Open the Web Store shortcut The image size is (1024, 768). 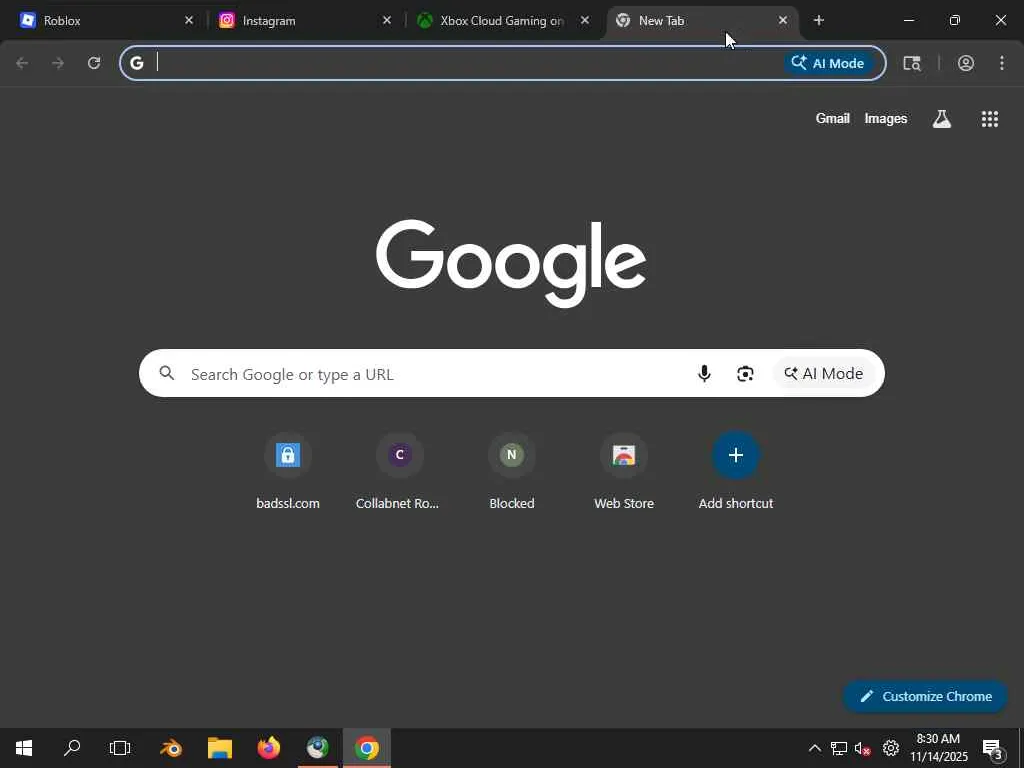624,472
